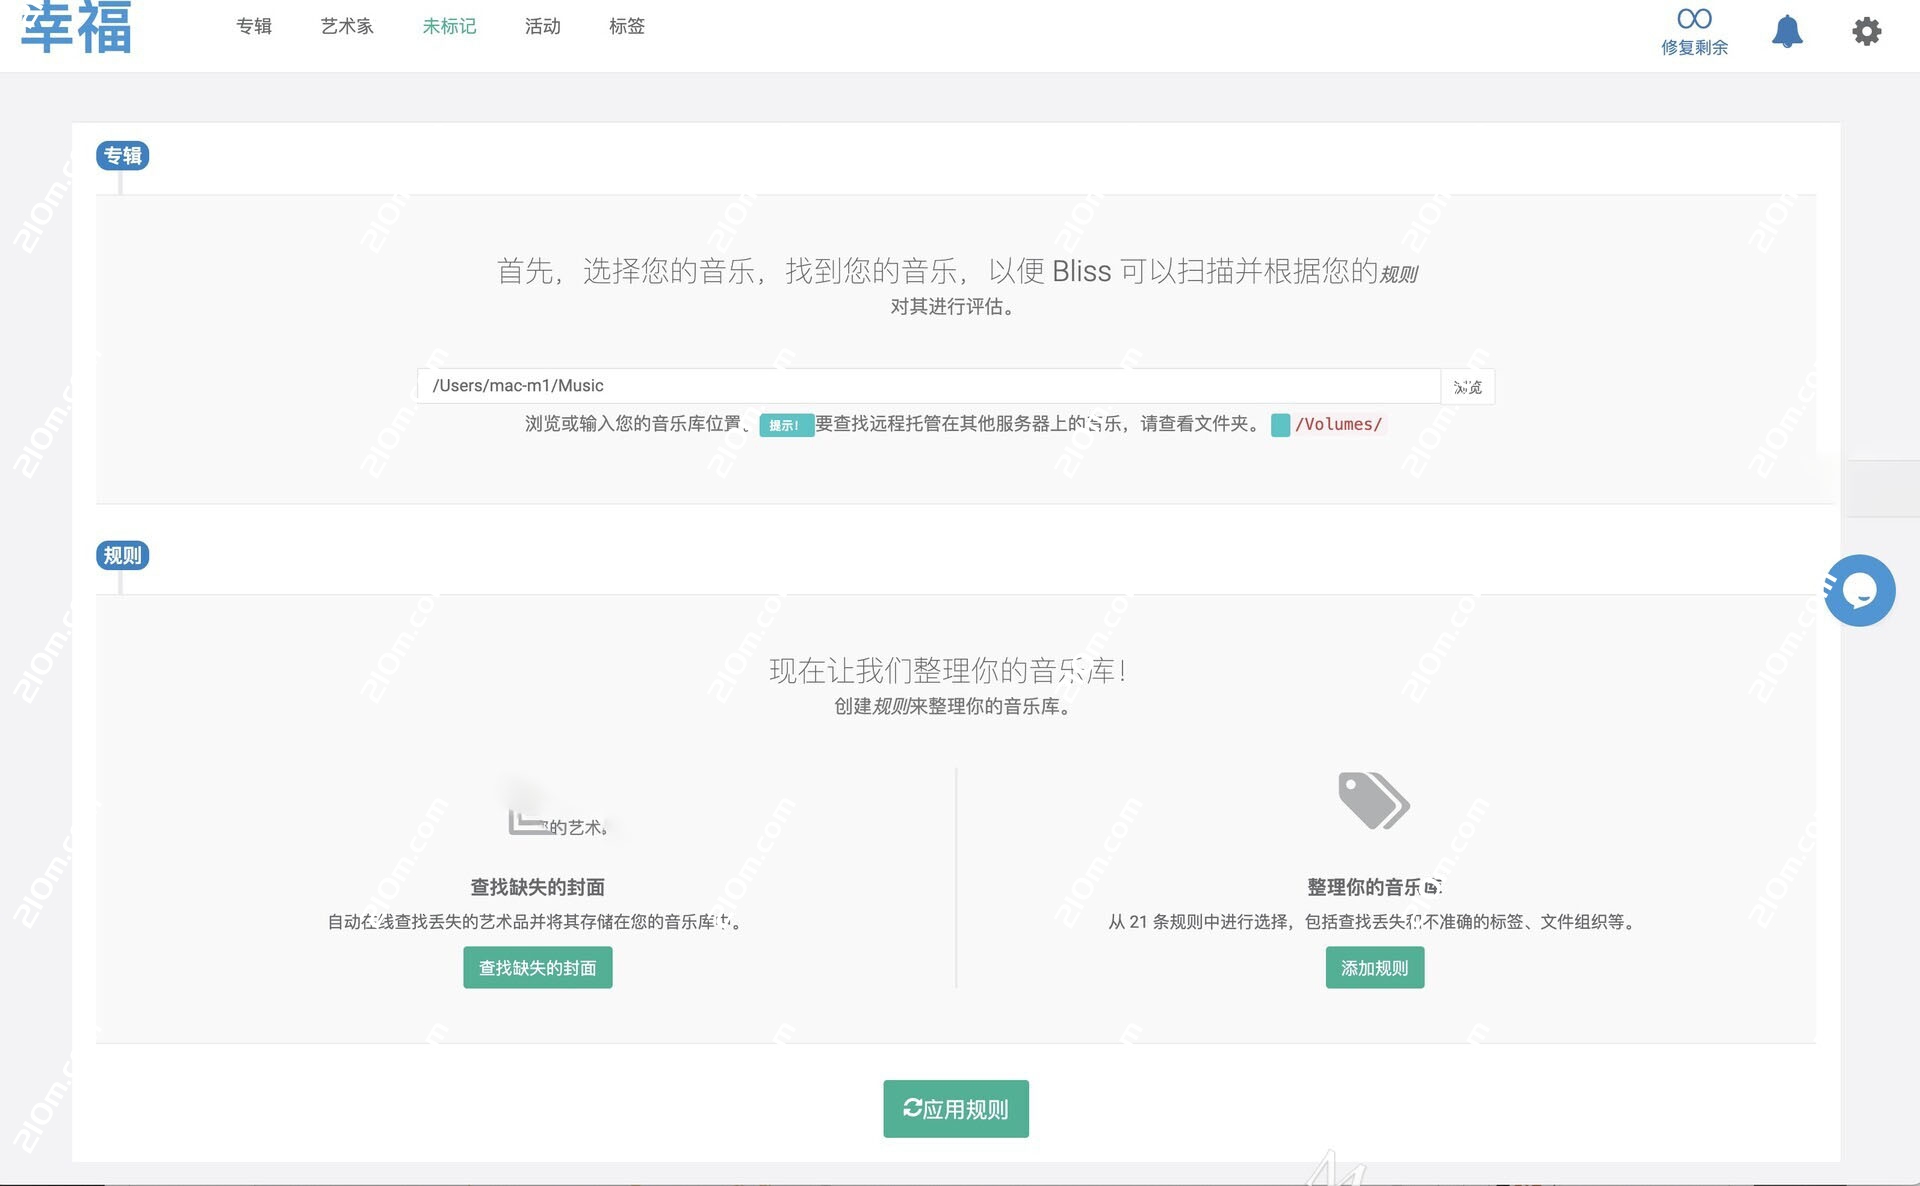Switch to the 未标记 untagged tab

(449, 26)
